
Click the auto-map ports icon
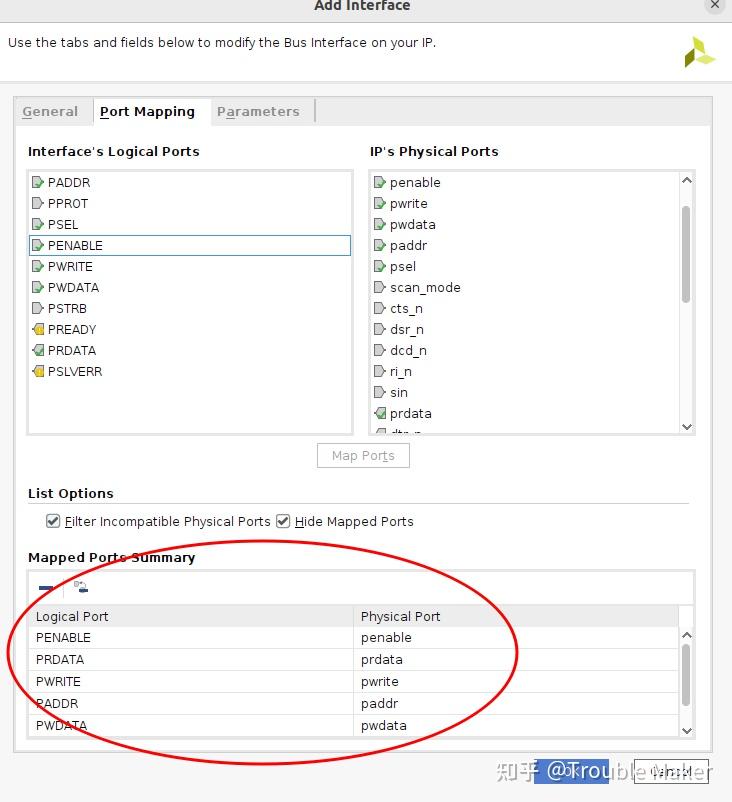tap(81, 587)
